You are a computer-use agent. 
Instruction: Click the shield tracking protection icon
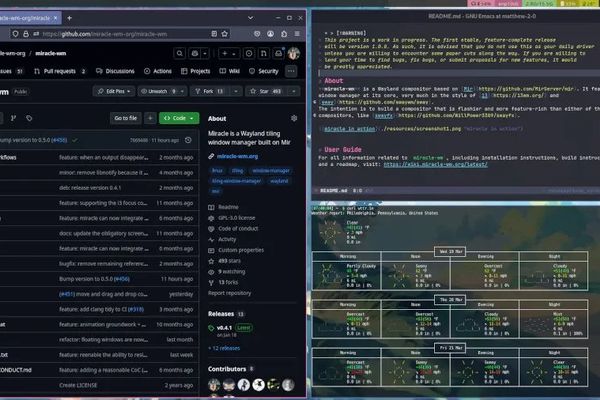point(15,34)
